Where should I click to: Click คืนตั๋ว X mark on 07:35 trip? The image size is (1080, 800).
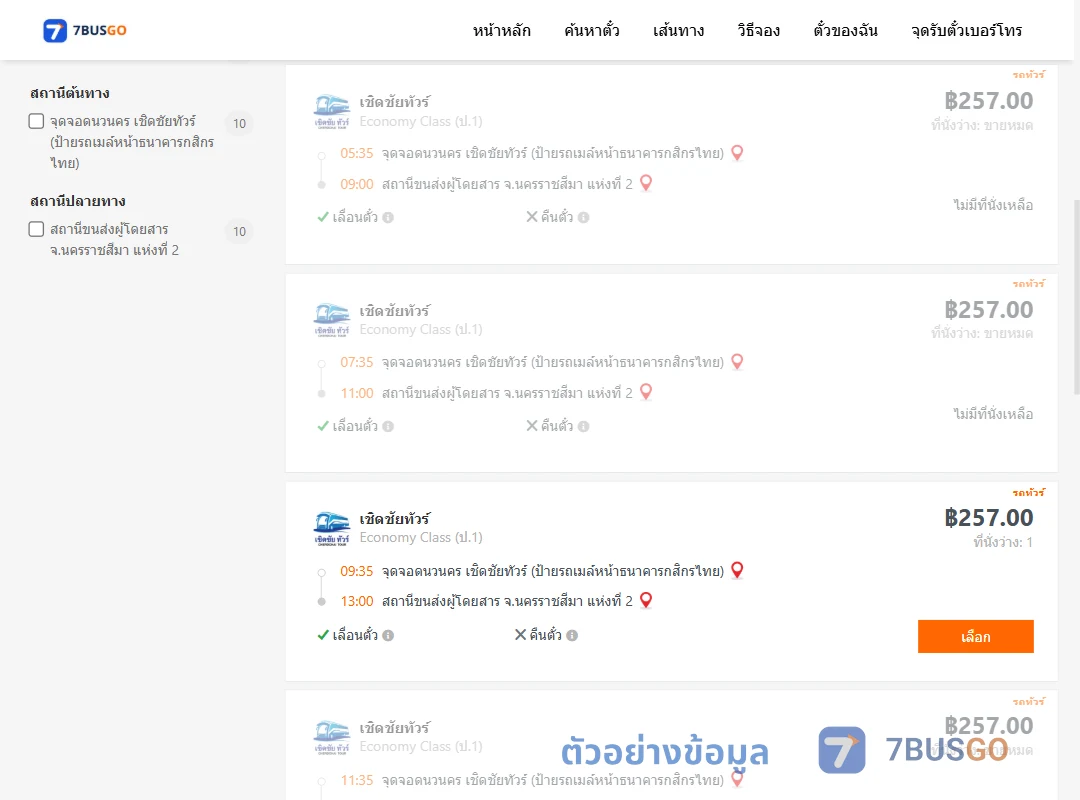[x=532, y=426]
